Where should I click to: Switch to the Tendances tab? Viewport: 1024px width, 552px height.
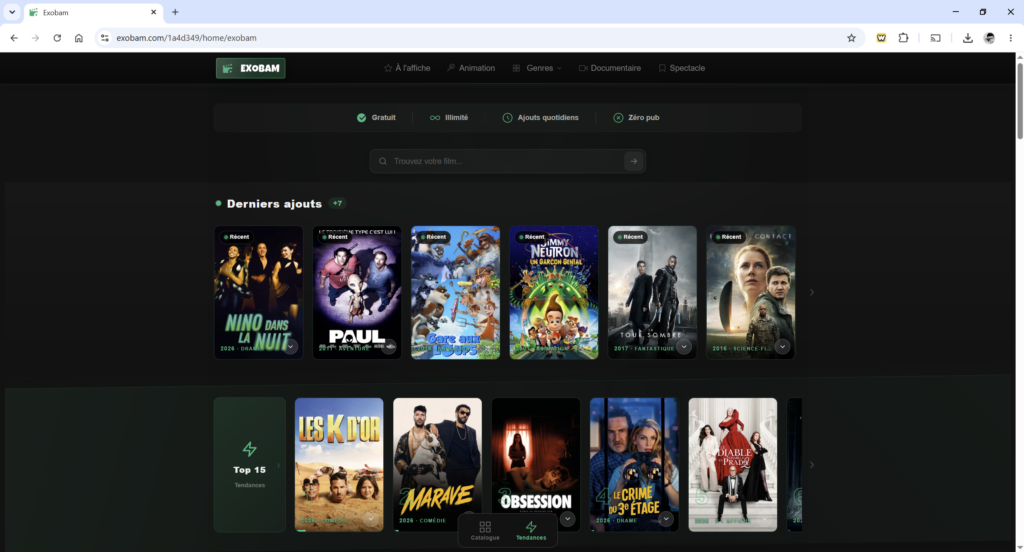(531, 530)
